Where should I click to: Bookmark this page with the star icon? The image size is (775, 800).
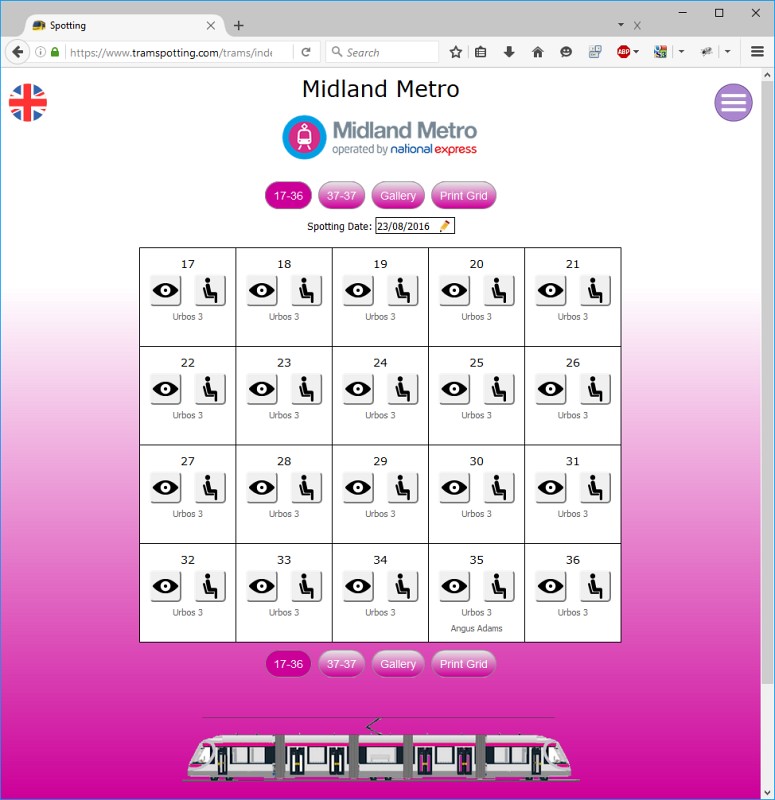pyautogui.click(x=456, y=52)
